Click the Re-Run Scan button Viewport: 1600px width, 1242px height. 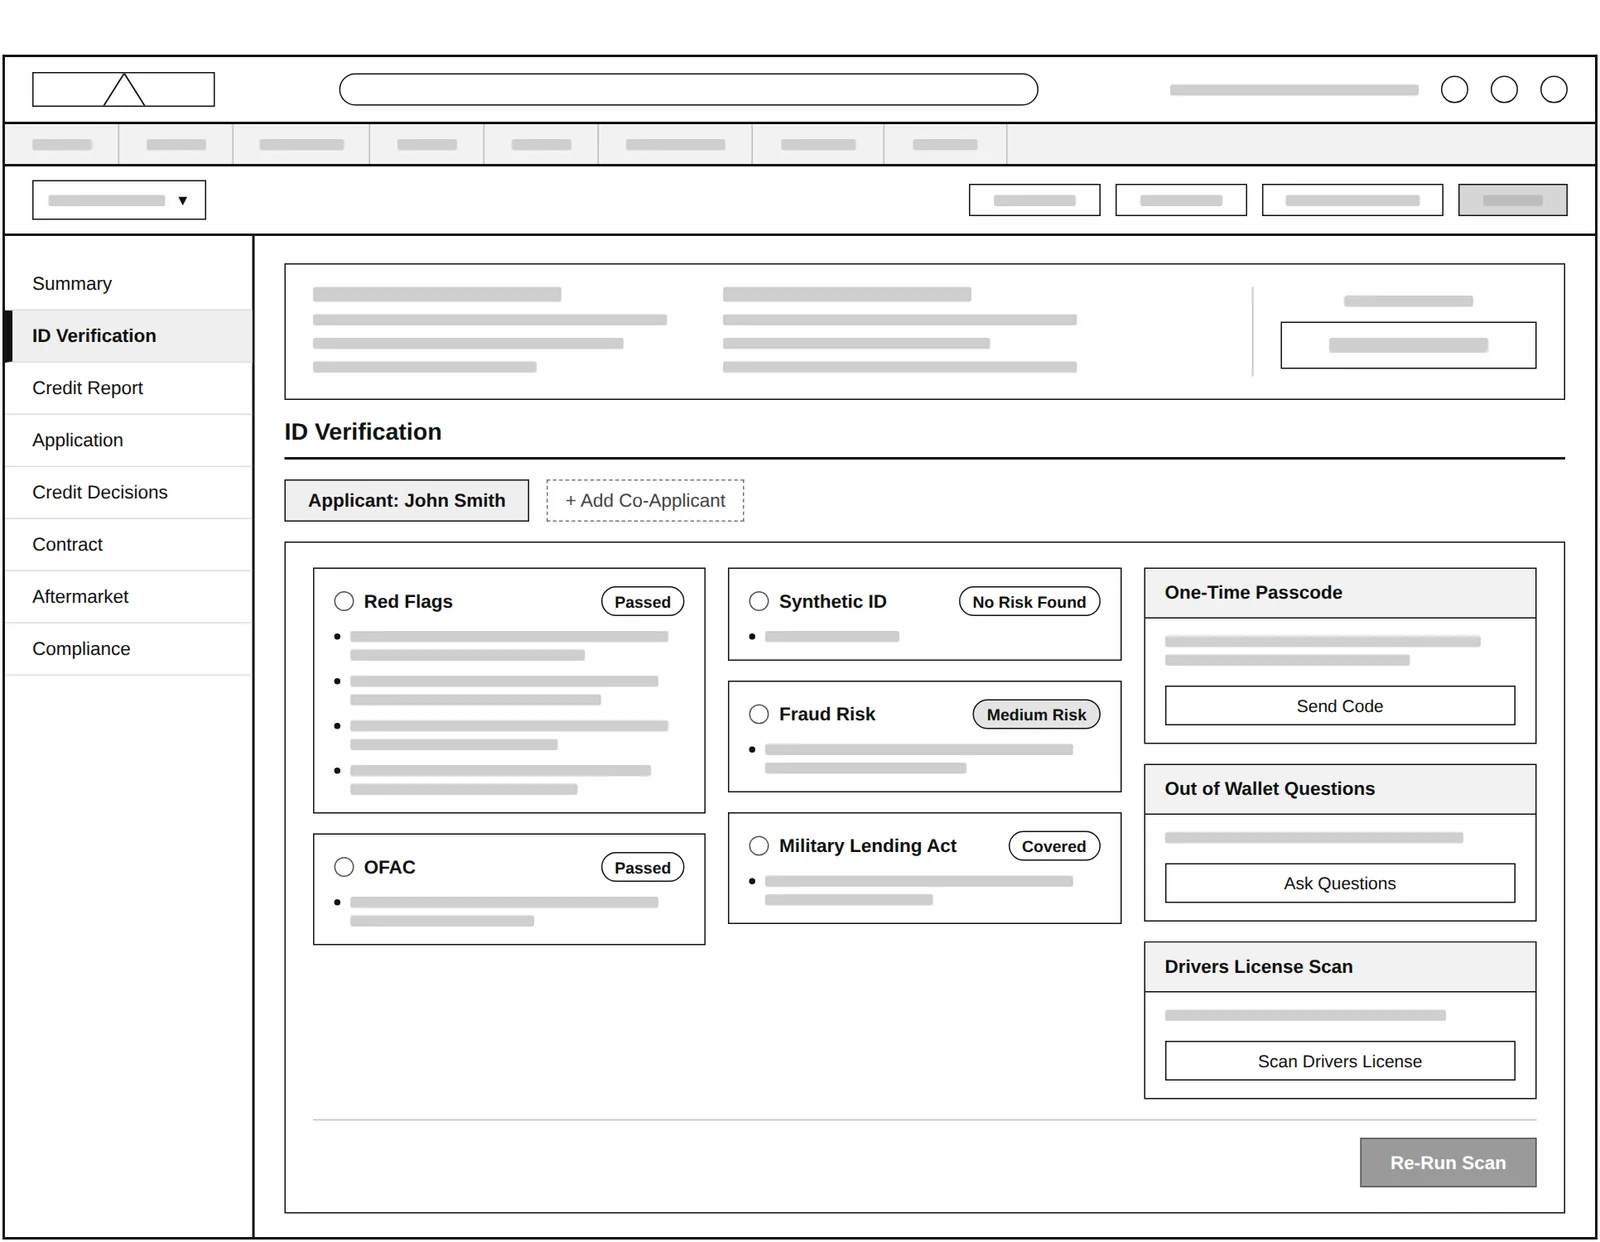click(1448, 1163)
